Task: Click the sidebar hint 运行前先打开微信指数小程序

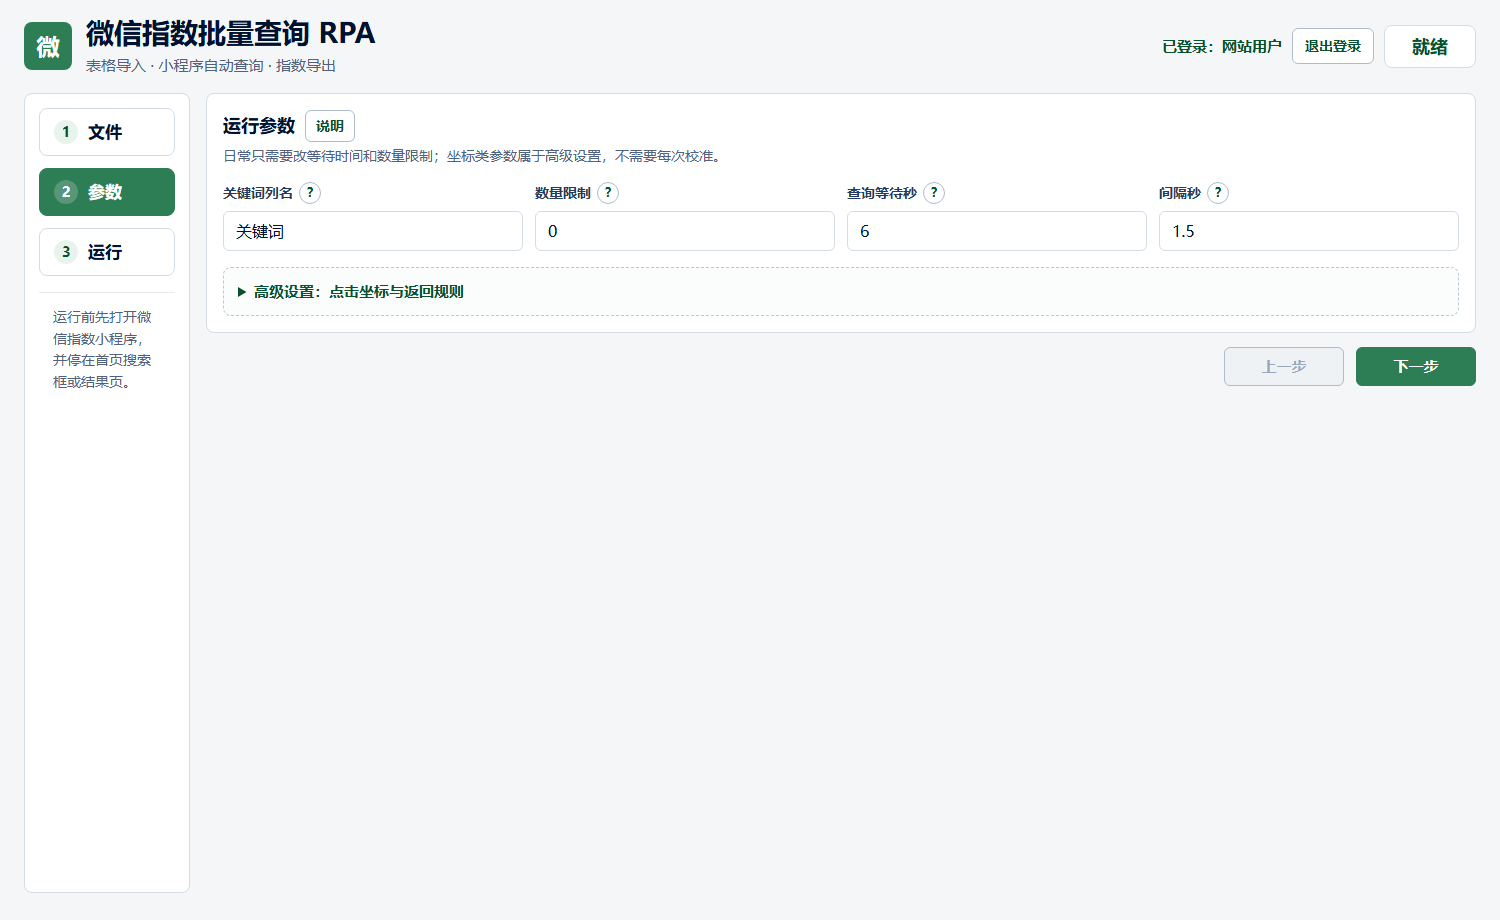Action: click(102, 349)
